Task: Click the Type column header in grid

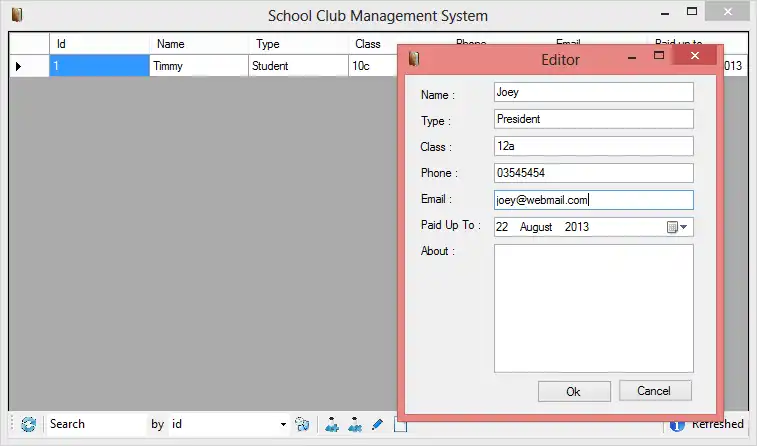Action: [x=298, y=44]
